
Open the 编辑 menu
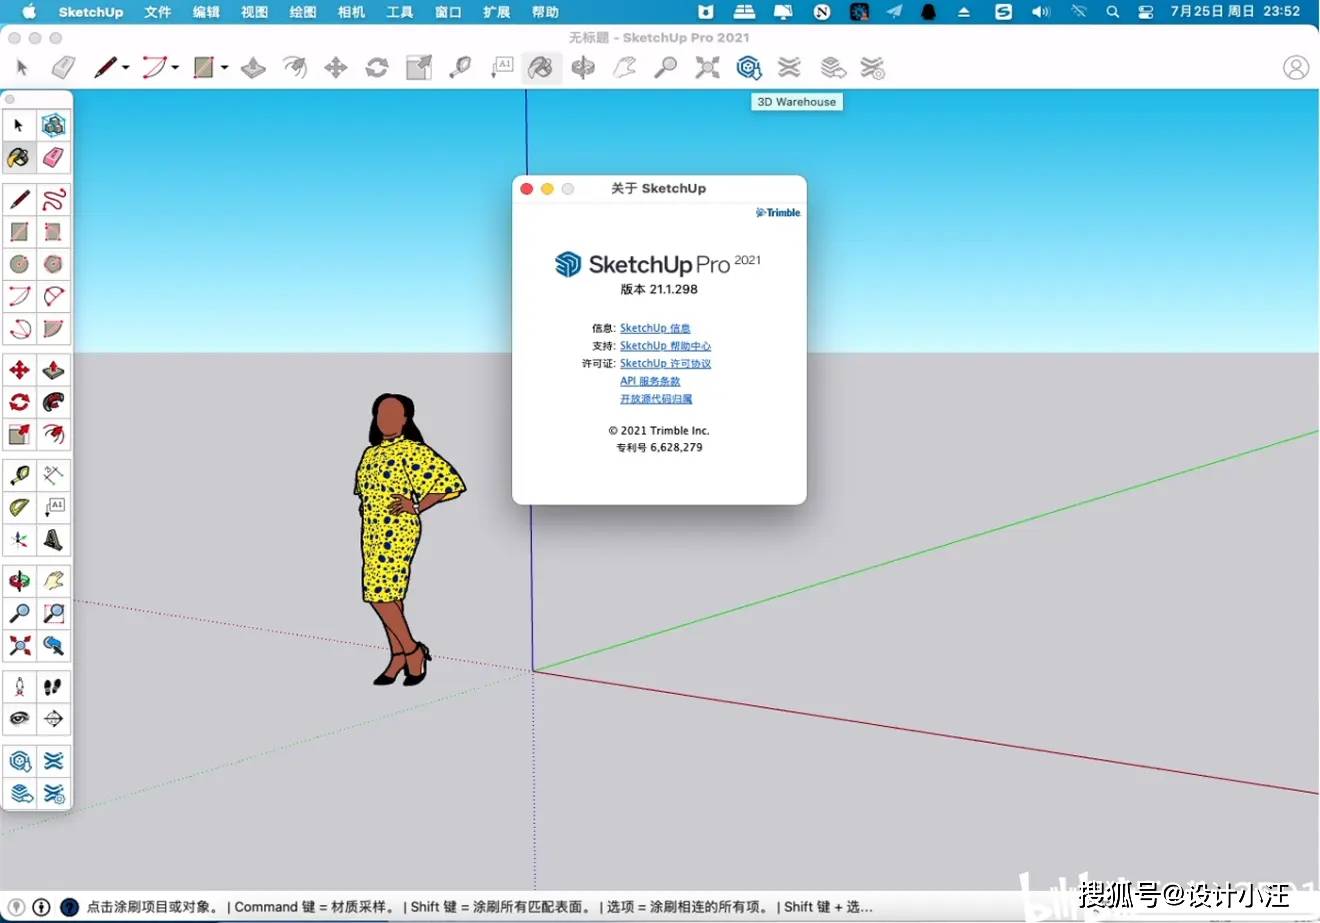pos(206,12)
